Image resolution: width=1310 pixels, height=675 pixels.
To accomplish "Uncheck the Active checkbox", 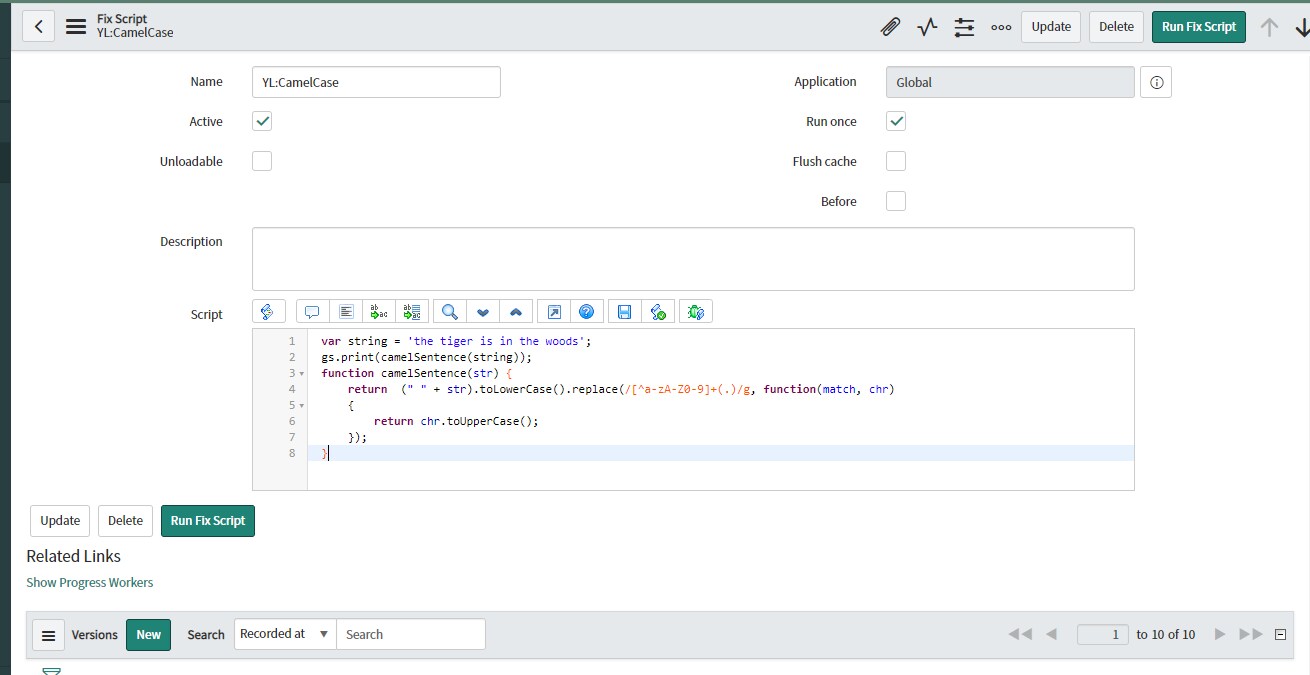I will tap(262, 121).
